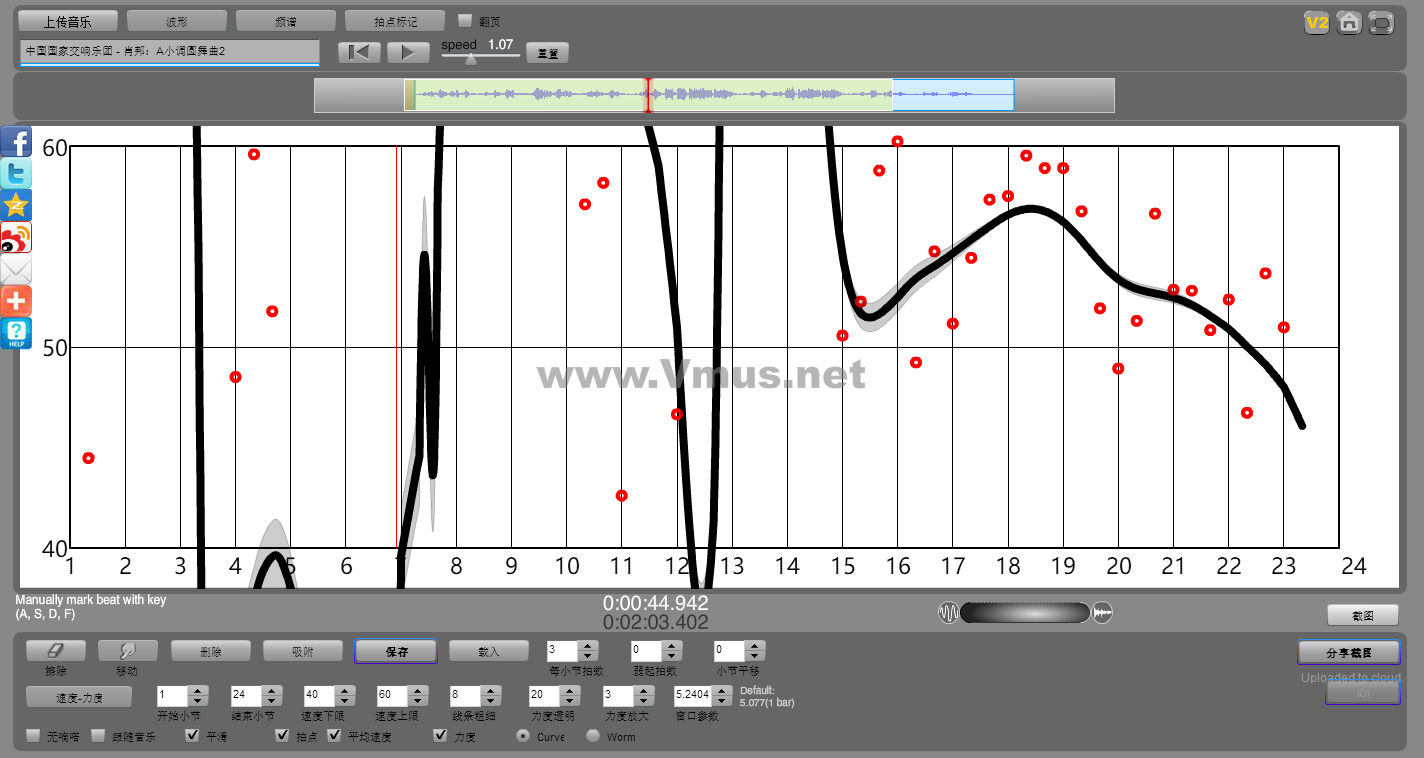Viewport: 1424px width, 758px height.
Task: Select the move (移动) tool
Action: pos(127,651)
